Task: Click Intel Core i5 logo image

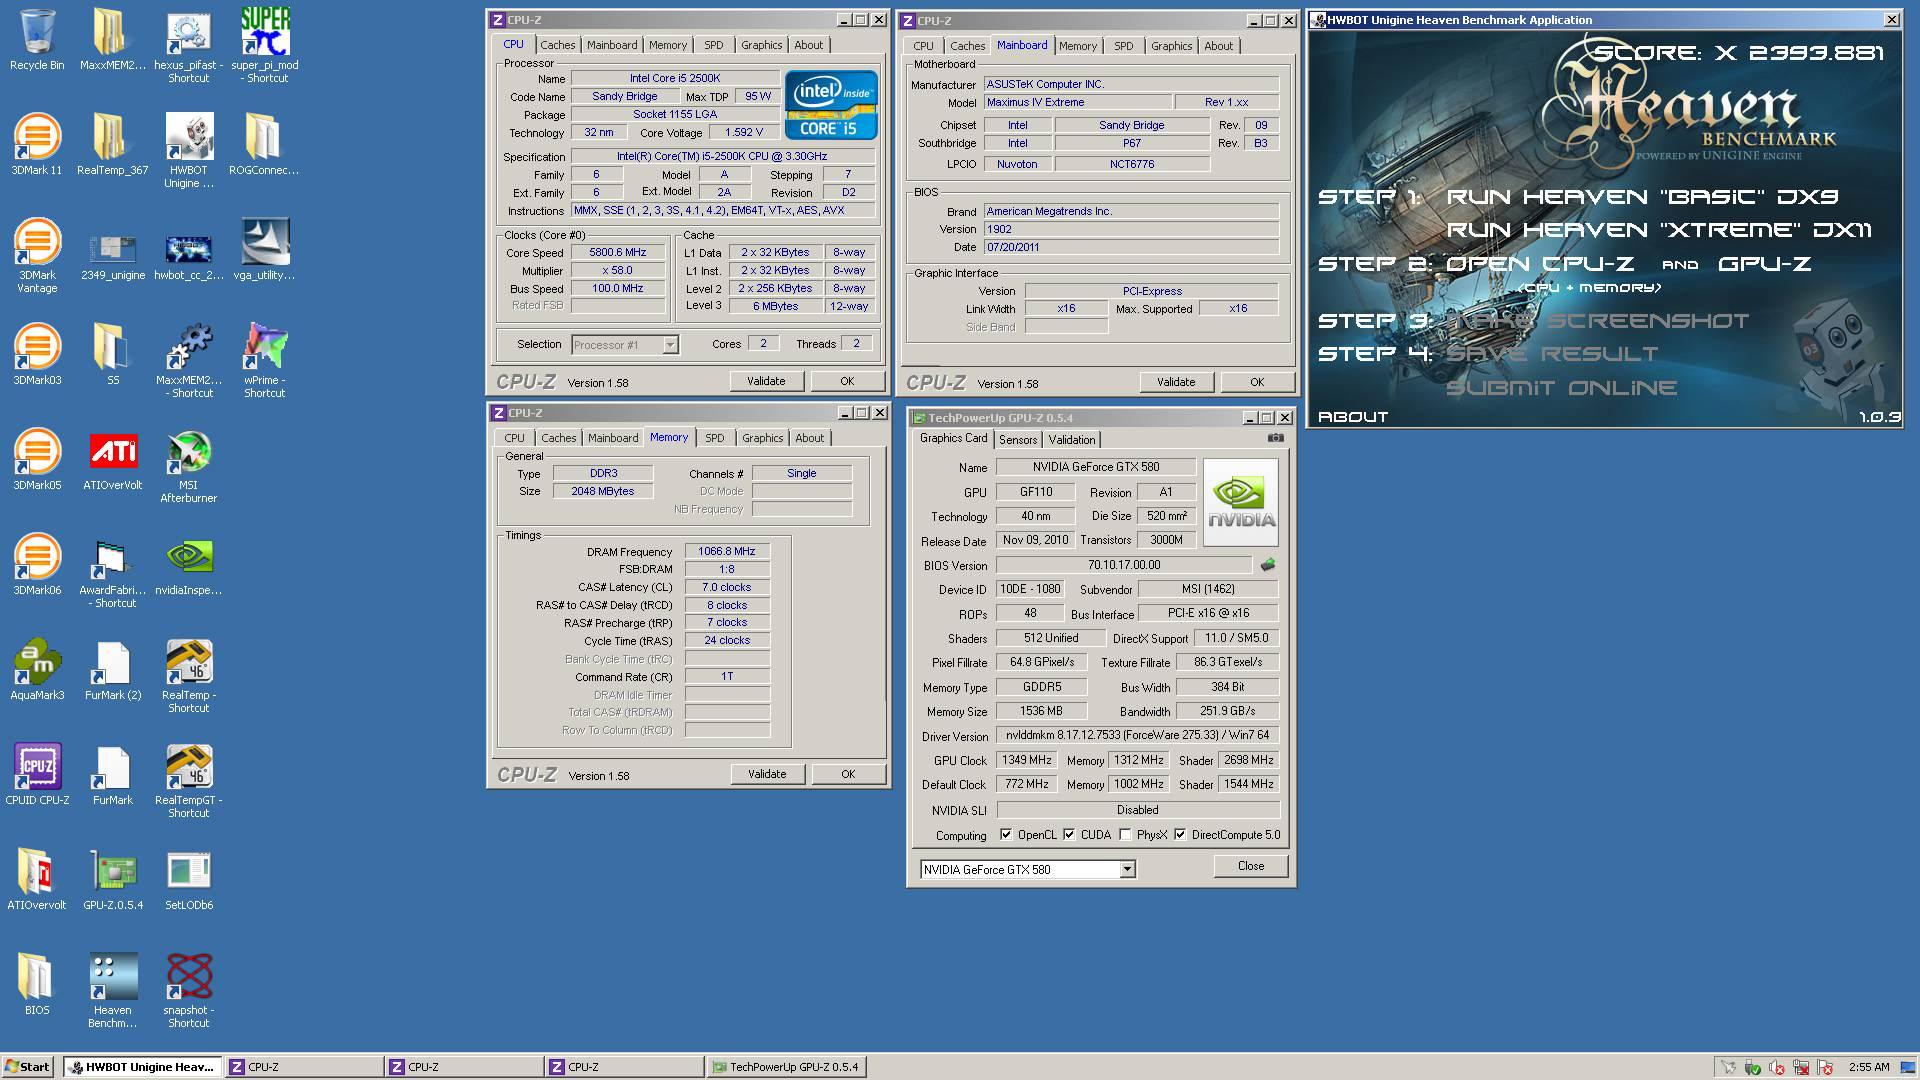Action: pos(831,104)
